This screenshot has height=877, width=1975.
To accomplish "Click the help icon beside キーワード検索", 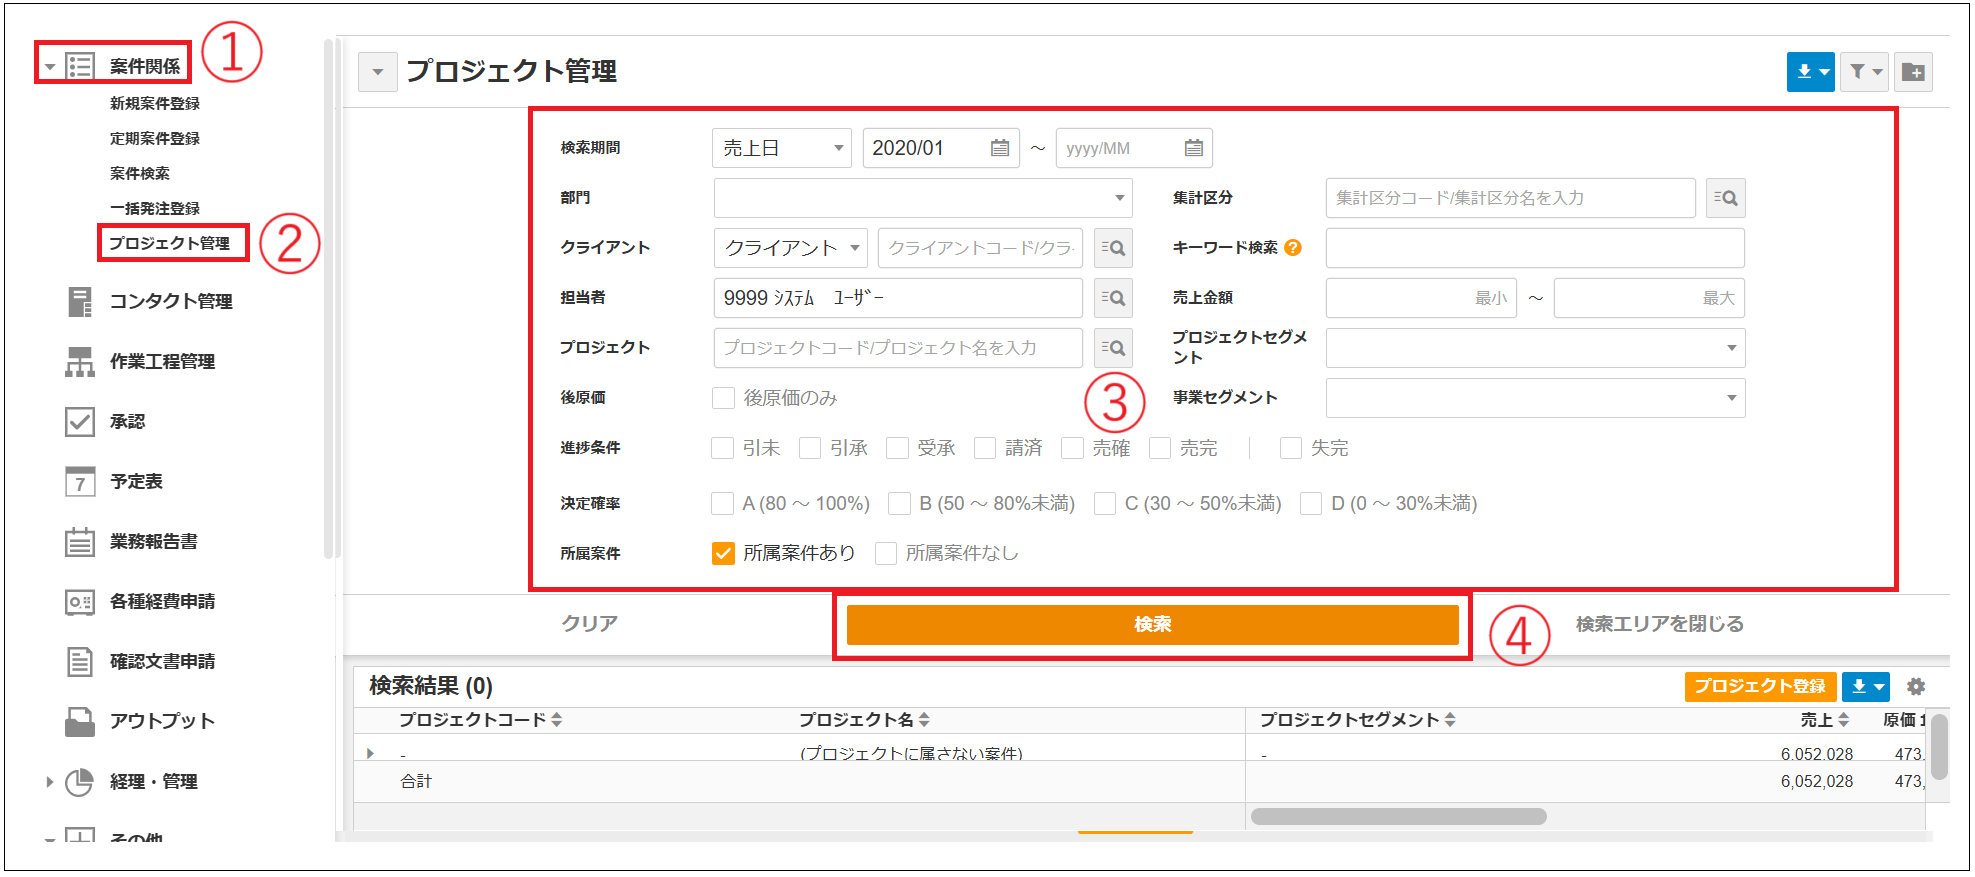I will [x=1293, y=248].
